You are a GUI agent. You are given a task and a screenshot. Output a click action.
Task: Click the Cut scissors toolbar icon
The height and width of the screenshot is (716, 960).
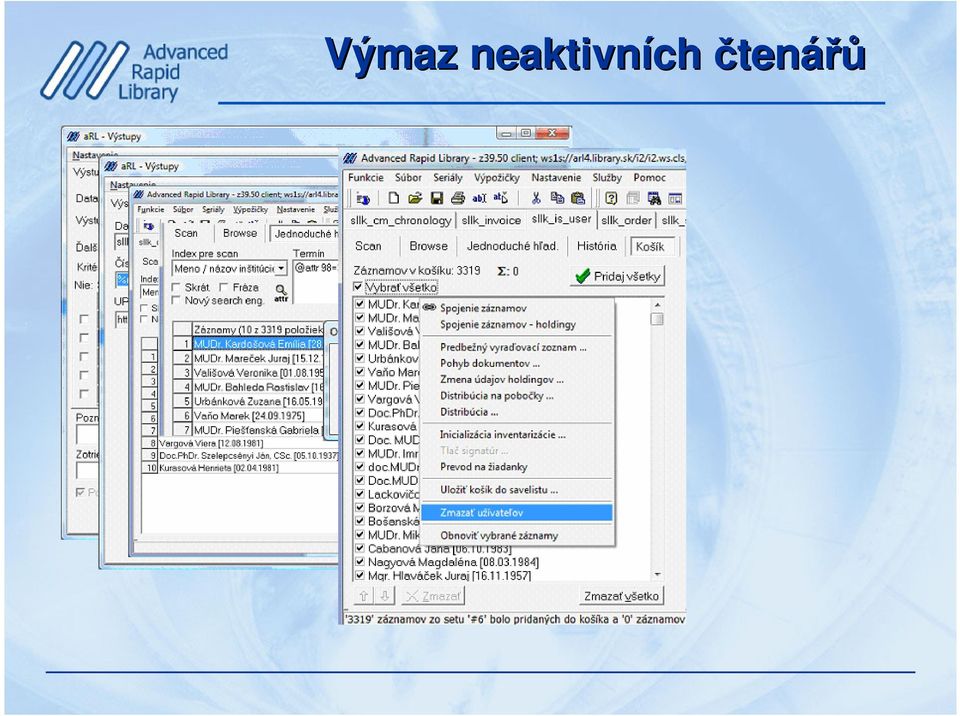click(x=536, y=198)
